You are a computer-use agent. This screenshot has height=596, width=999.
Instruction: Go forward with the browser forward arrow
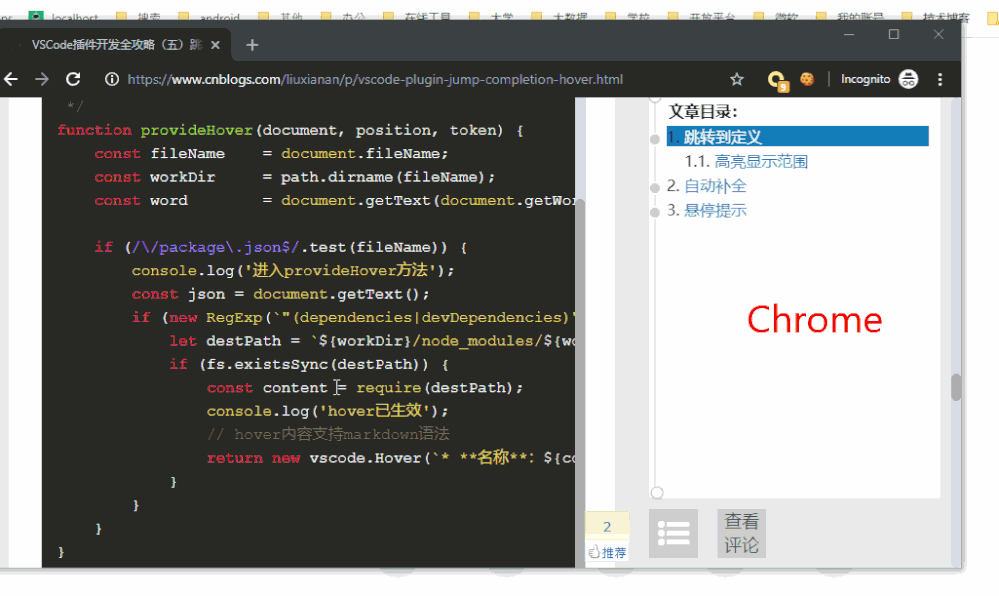pyautogui.click(x=41, y=79)
